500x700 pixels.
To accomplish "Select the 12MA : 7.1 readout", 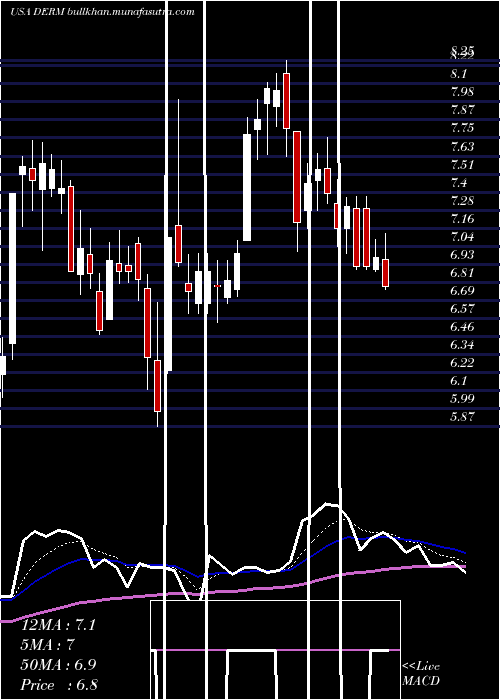I will click(58, 625).
